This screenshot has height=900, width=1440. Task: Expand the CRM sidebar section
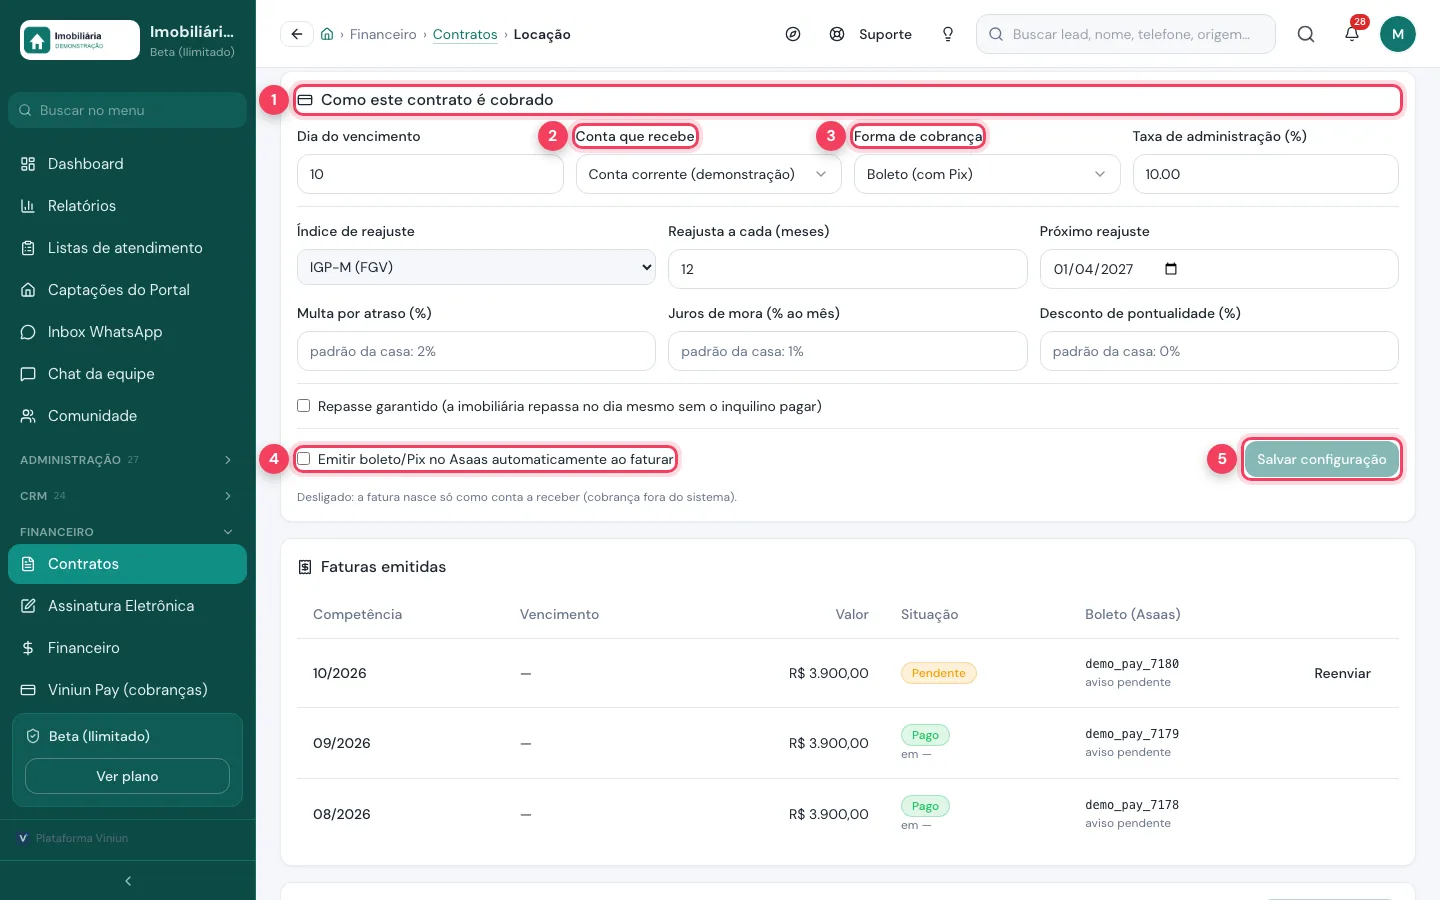tap(127, 496)
